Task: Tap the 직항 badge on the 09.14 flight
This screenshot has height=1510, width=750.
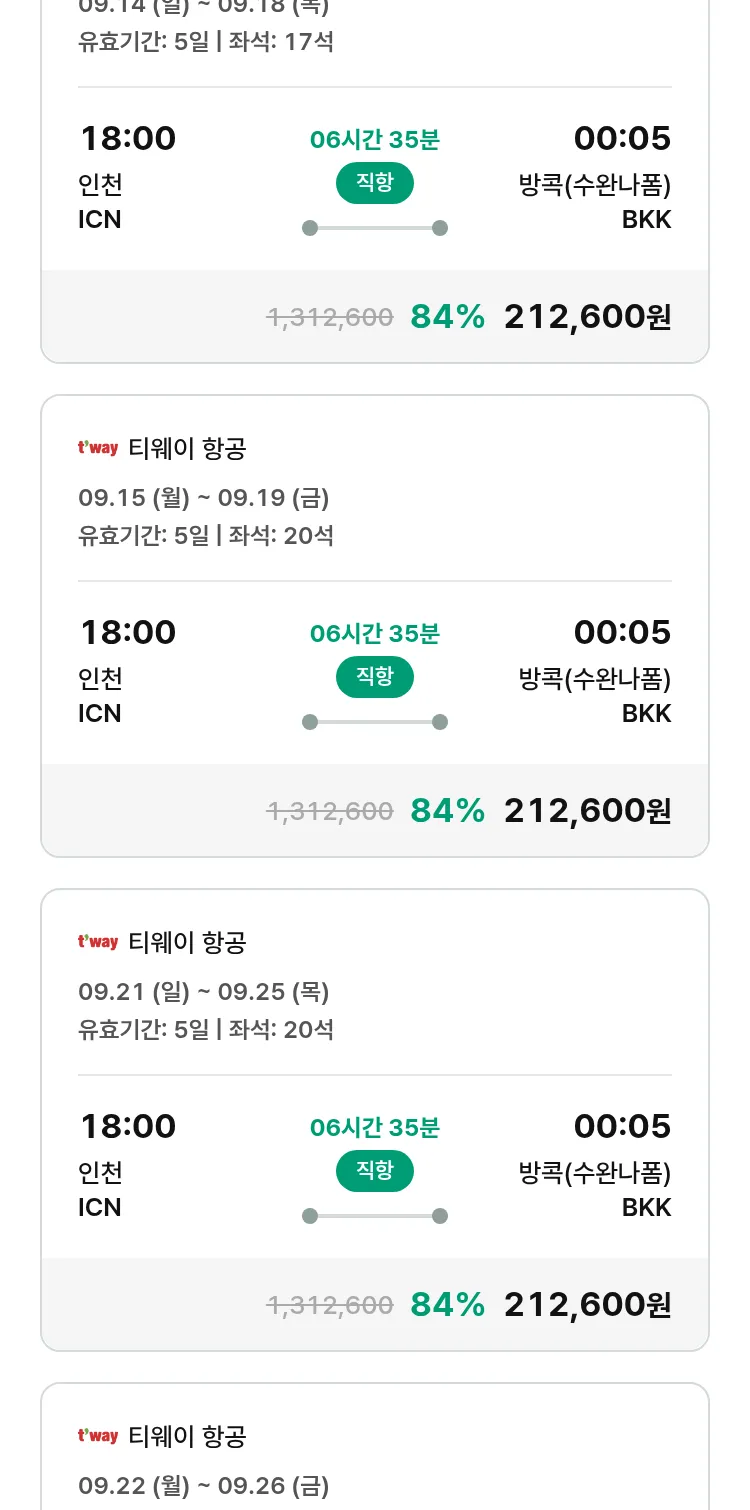Action: (375, 184)
